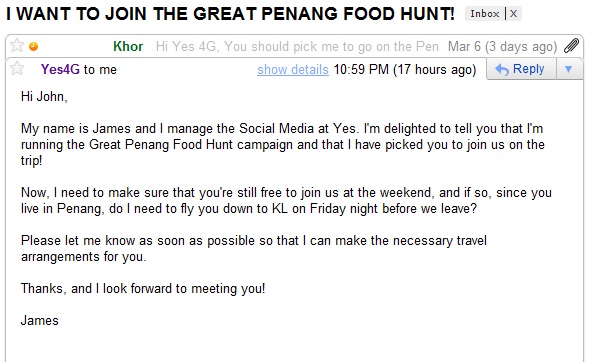Image resolution: width=590 pixels, height=362 pixels.
Task: Click the paperclip attachment icon
Action: (571, 46)
